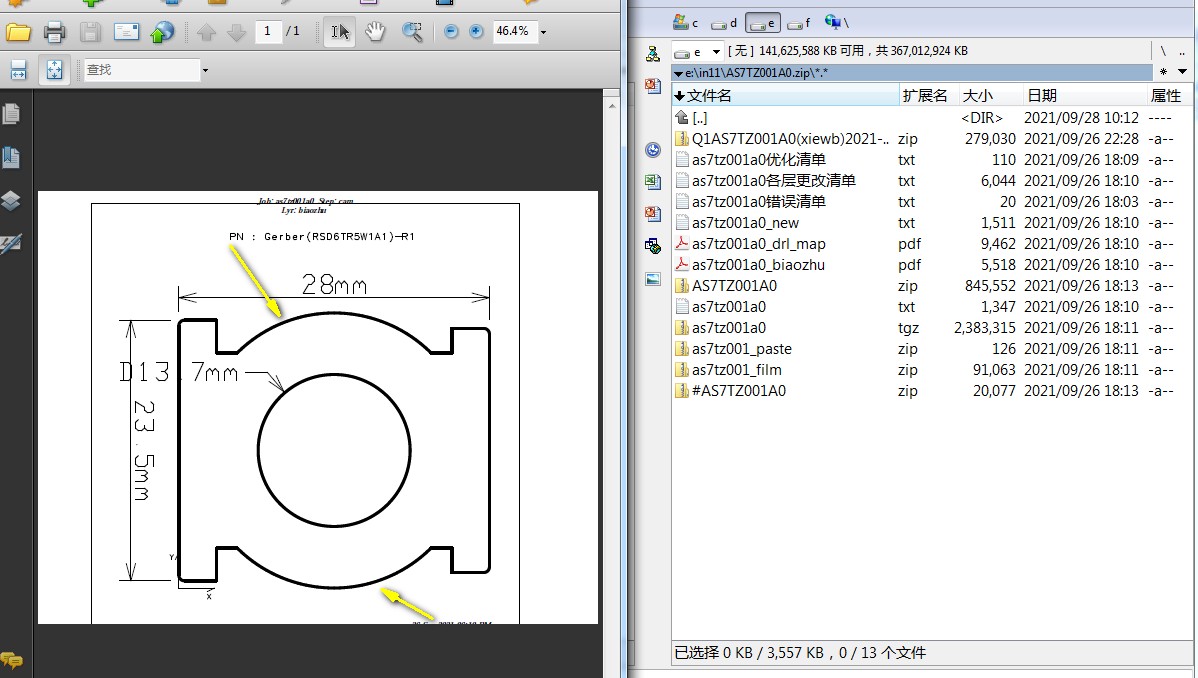
Task: Print the PDF document
Action: coord(54,32)
